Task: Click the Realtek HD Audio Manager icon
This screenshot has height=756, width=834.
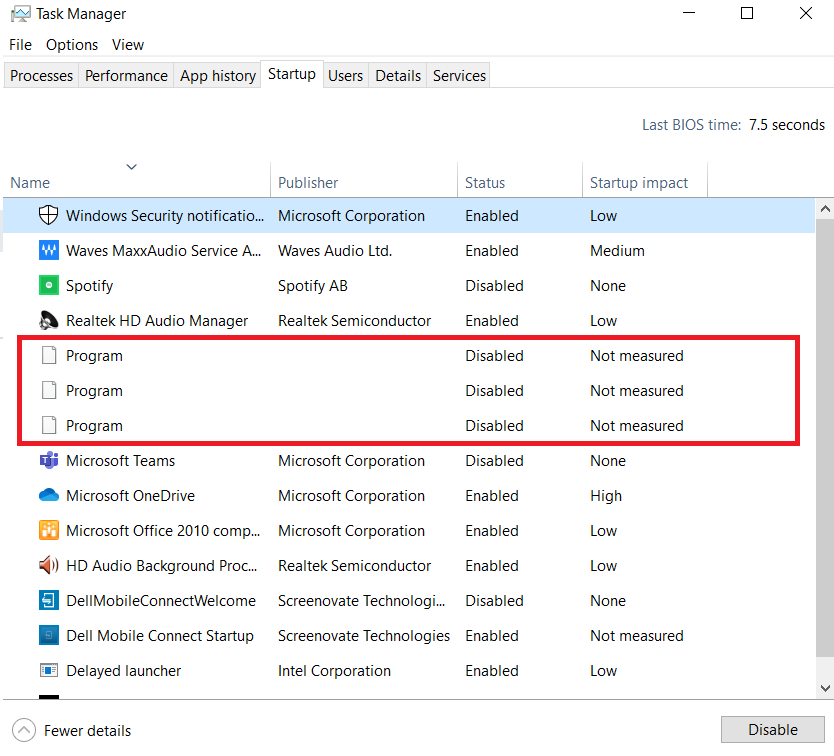Action: pos(48,320)
